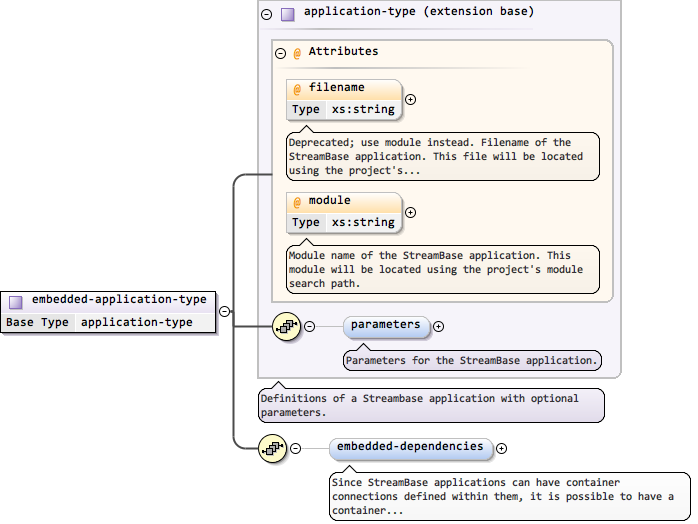Click the purple square icon of application-type
Image resolution: width=698 pixels, height=524 pixels.
pyautogui.click(x=288, y=14)
